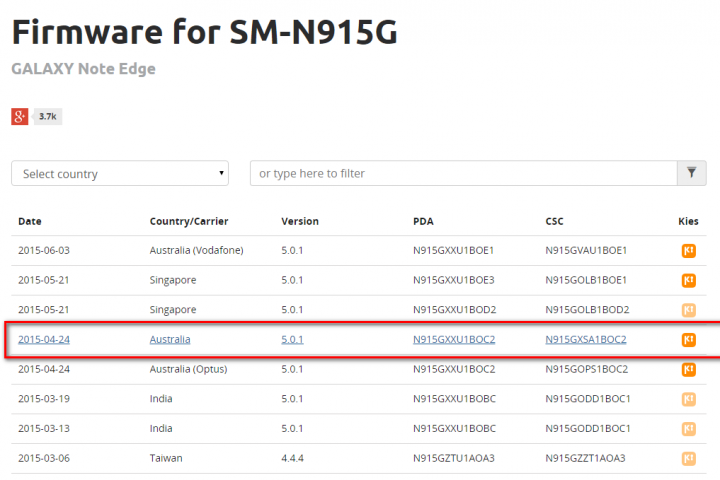Click the 'Firmware for SM-N915G' heading
The image size is (720, 480).
[x=204, y=32]
